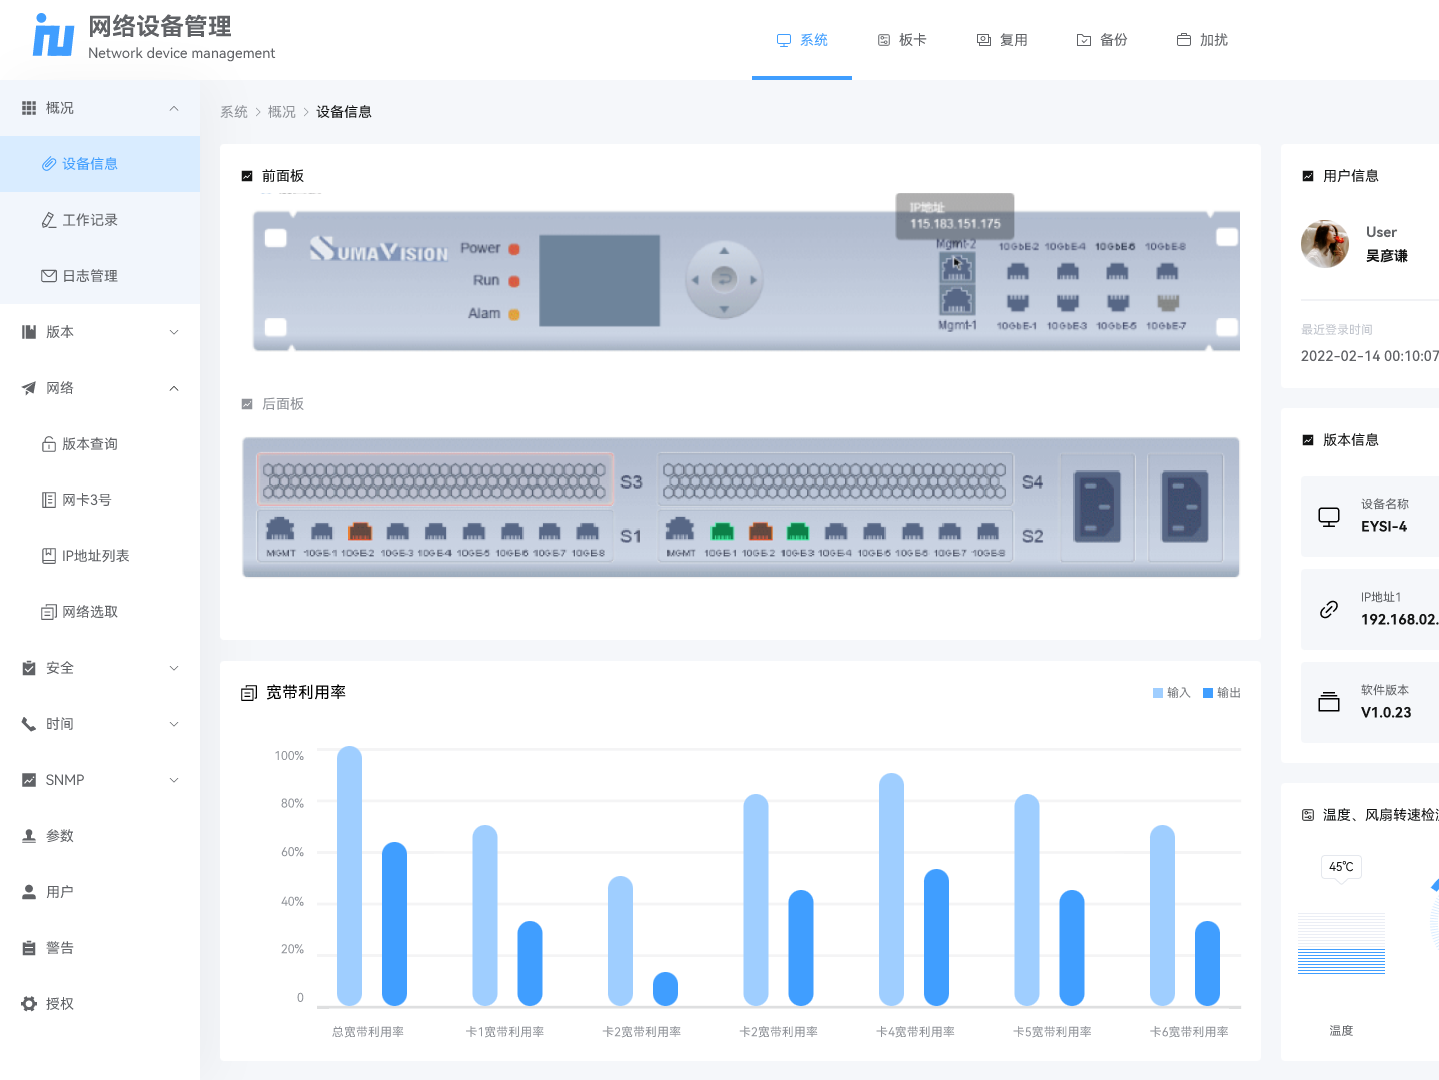The width and height of the screenshot is (1439, 1080).
Task: Toggle the 后面板 checkbox
Action: 247,404
